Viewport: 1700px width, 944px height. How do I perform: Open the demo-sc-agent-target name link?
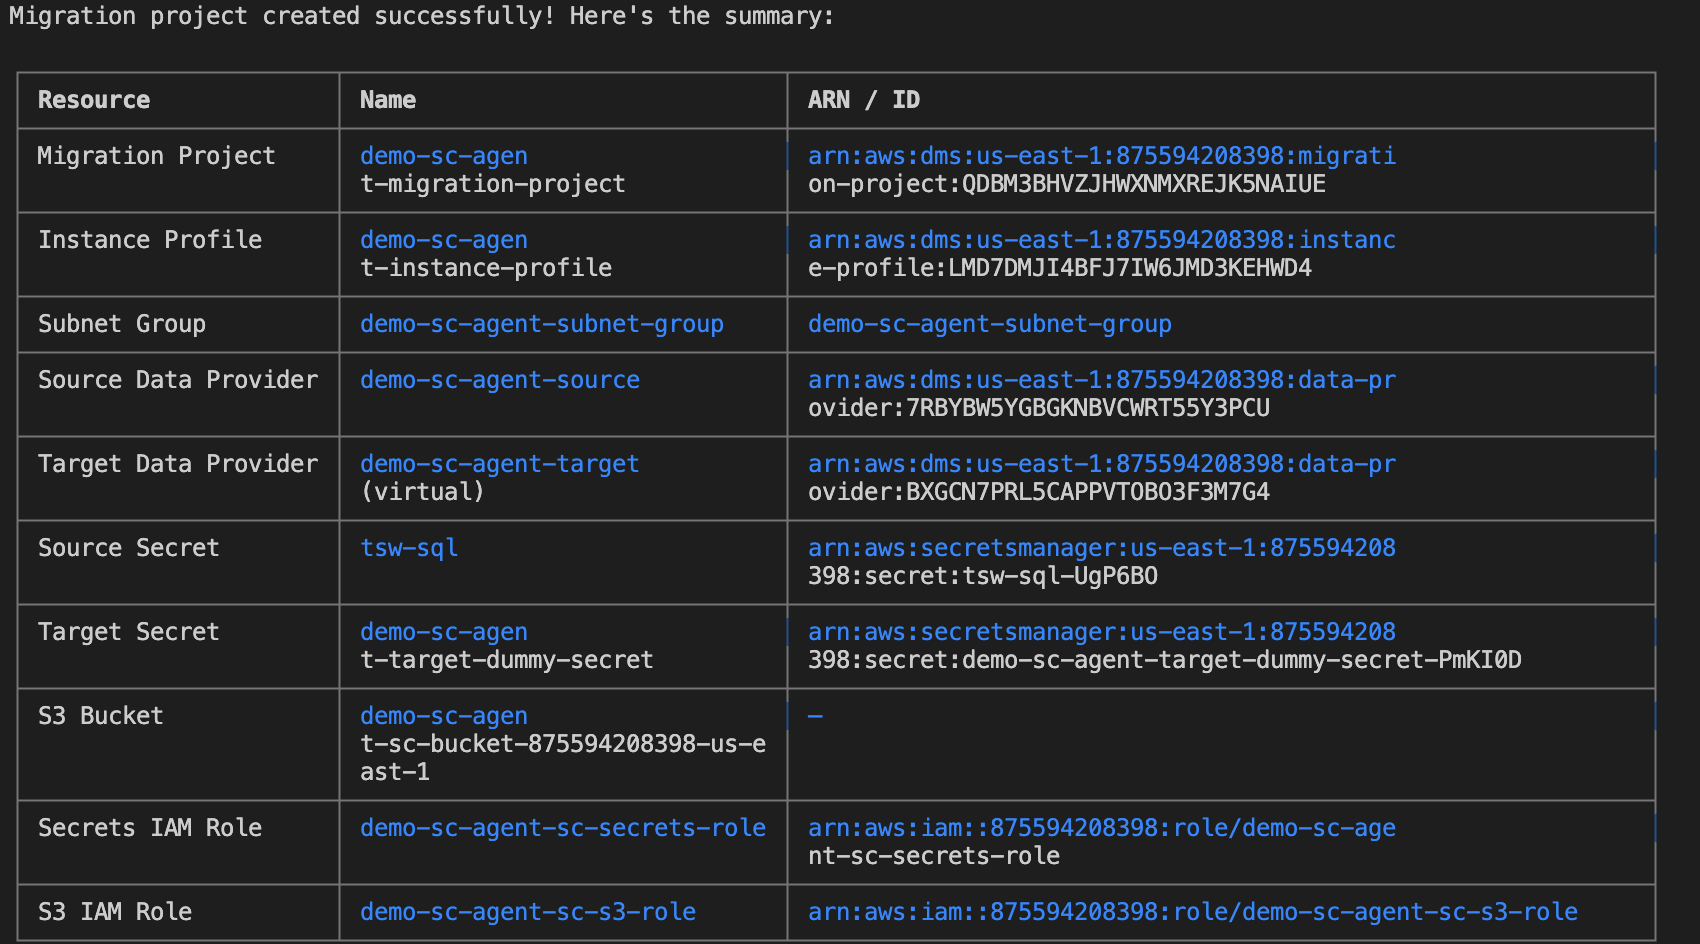pyautogui.click(x=500, y=464)
